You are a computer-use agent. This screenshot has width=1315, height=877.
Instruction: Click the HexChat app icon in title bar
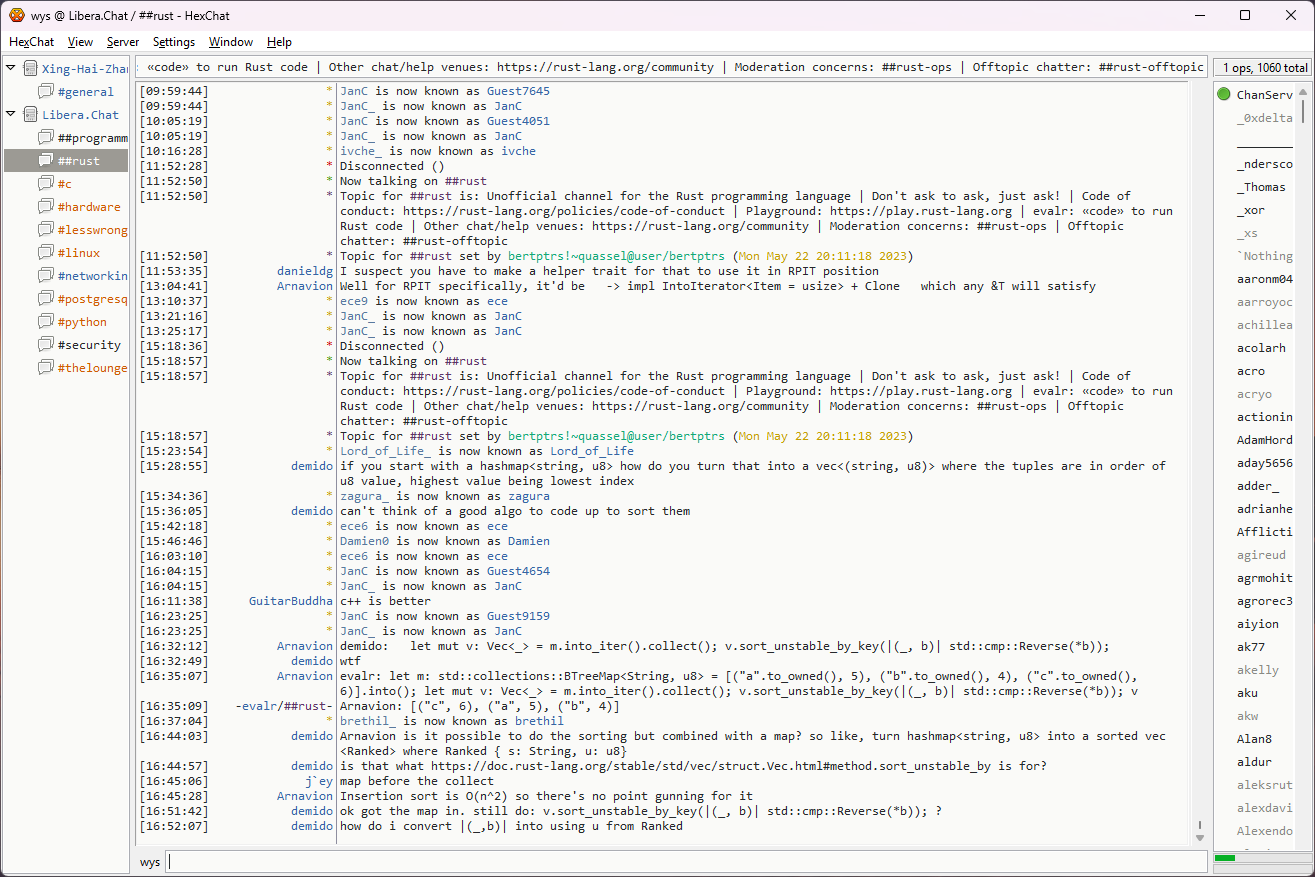coord(17,15)
